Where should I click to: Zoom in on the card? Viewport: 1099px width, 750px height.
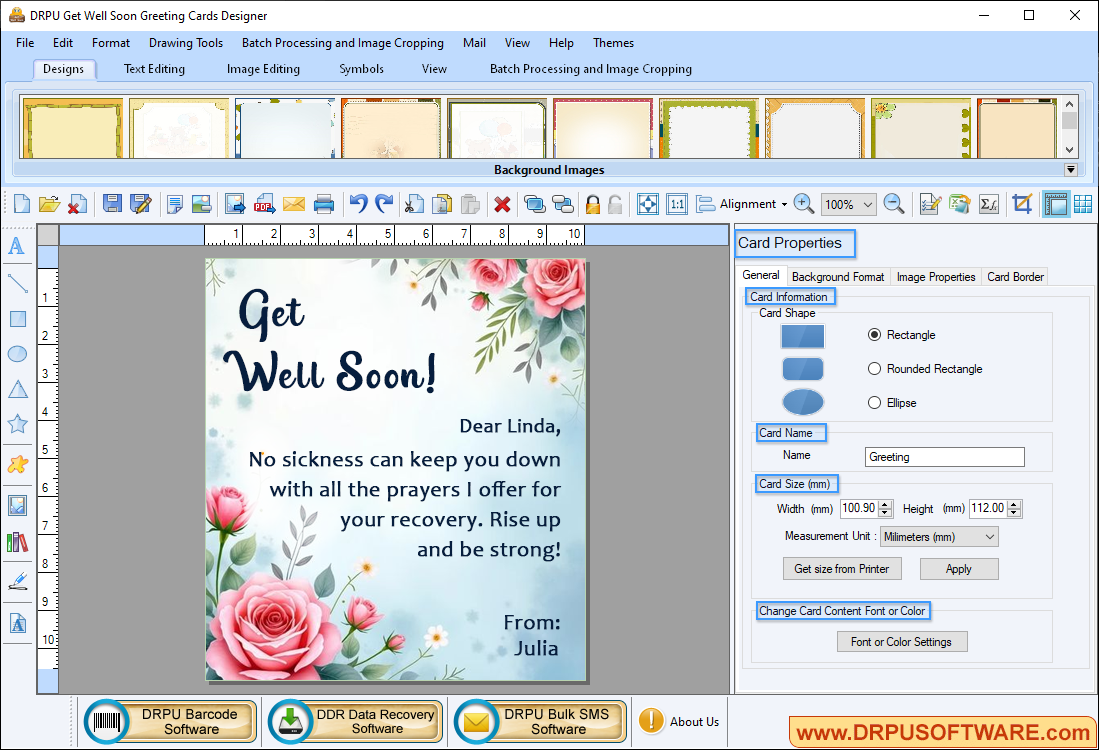[x=804, y=204]
